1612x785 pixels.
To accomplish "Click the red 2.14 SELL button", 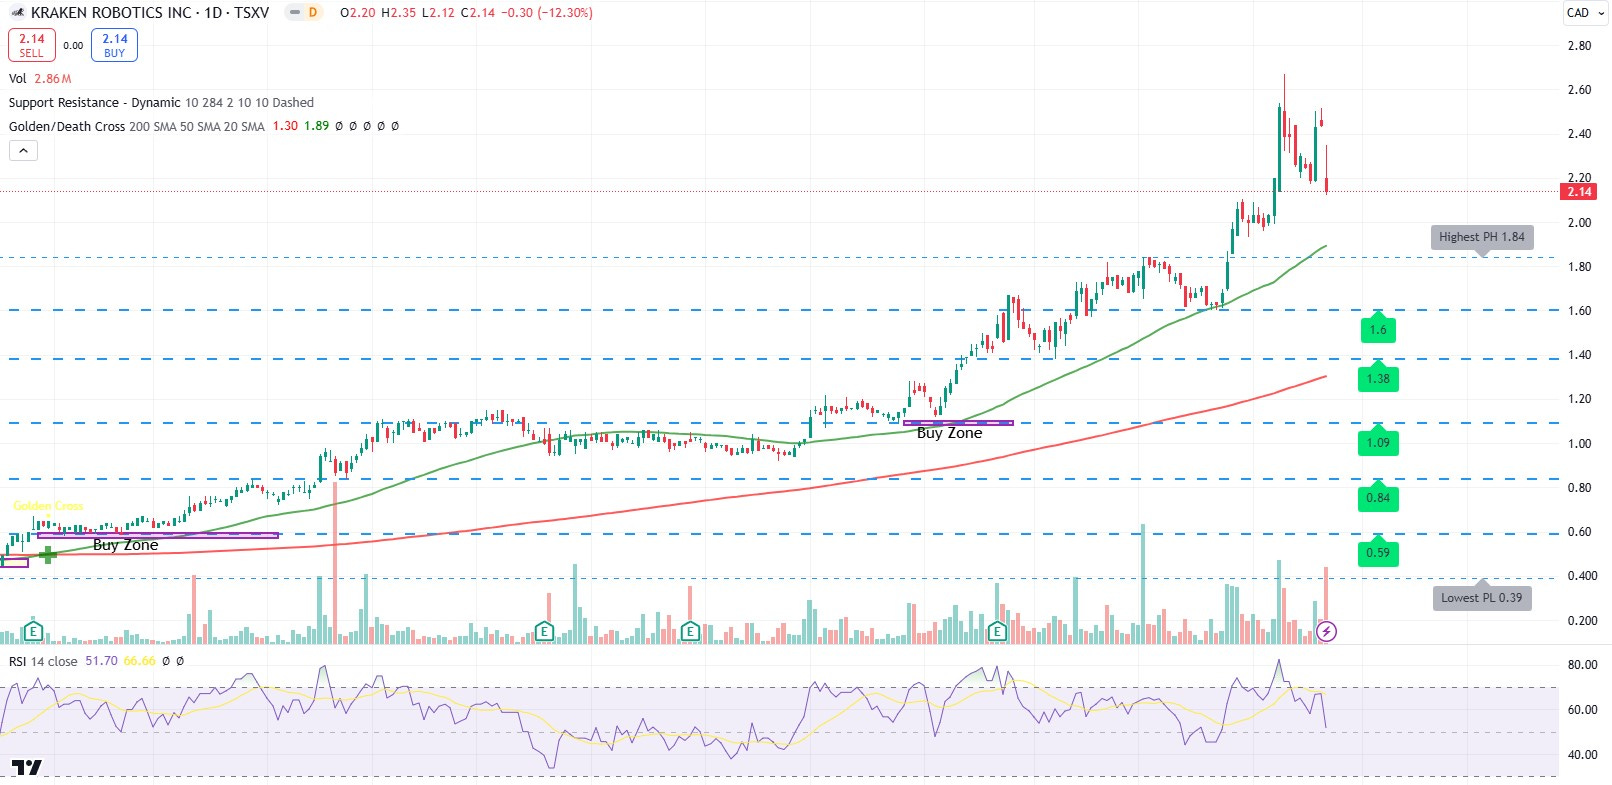I will [x=32, y=45].
